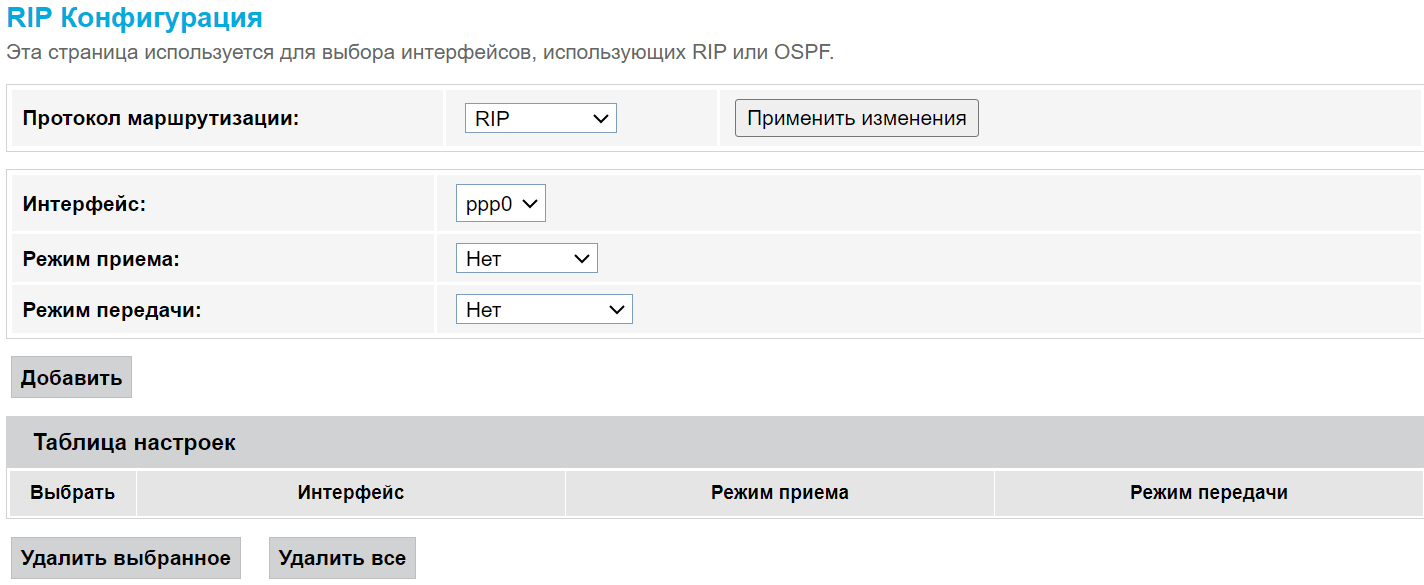Screen dimensions: 1424x585
Task: Click the Интерфейс: form field label
Action: coord(84,204)
